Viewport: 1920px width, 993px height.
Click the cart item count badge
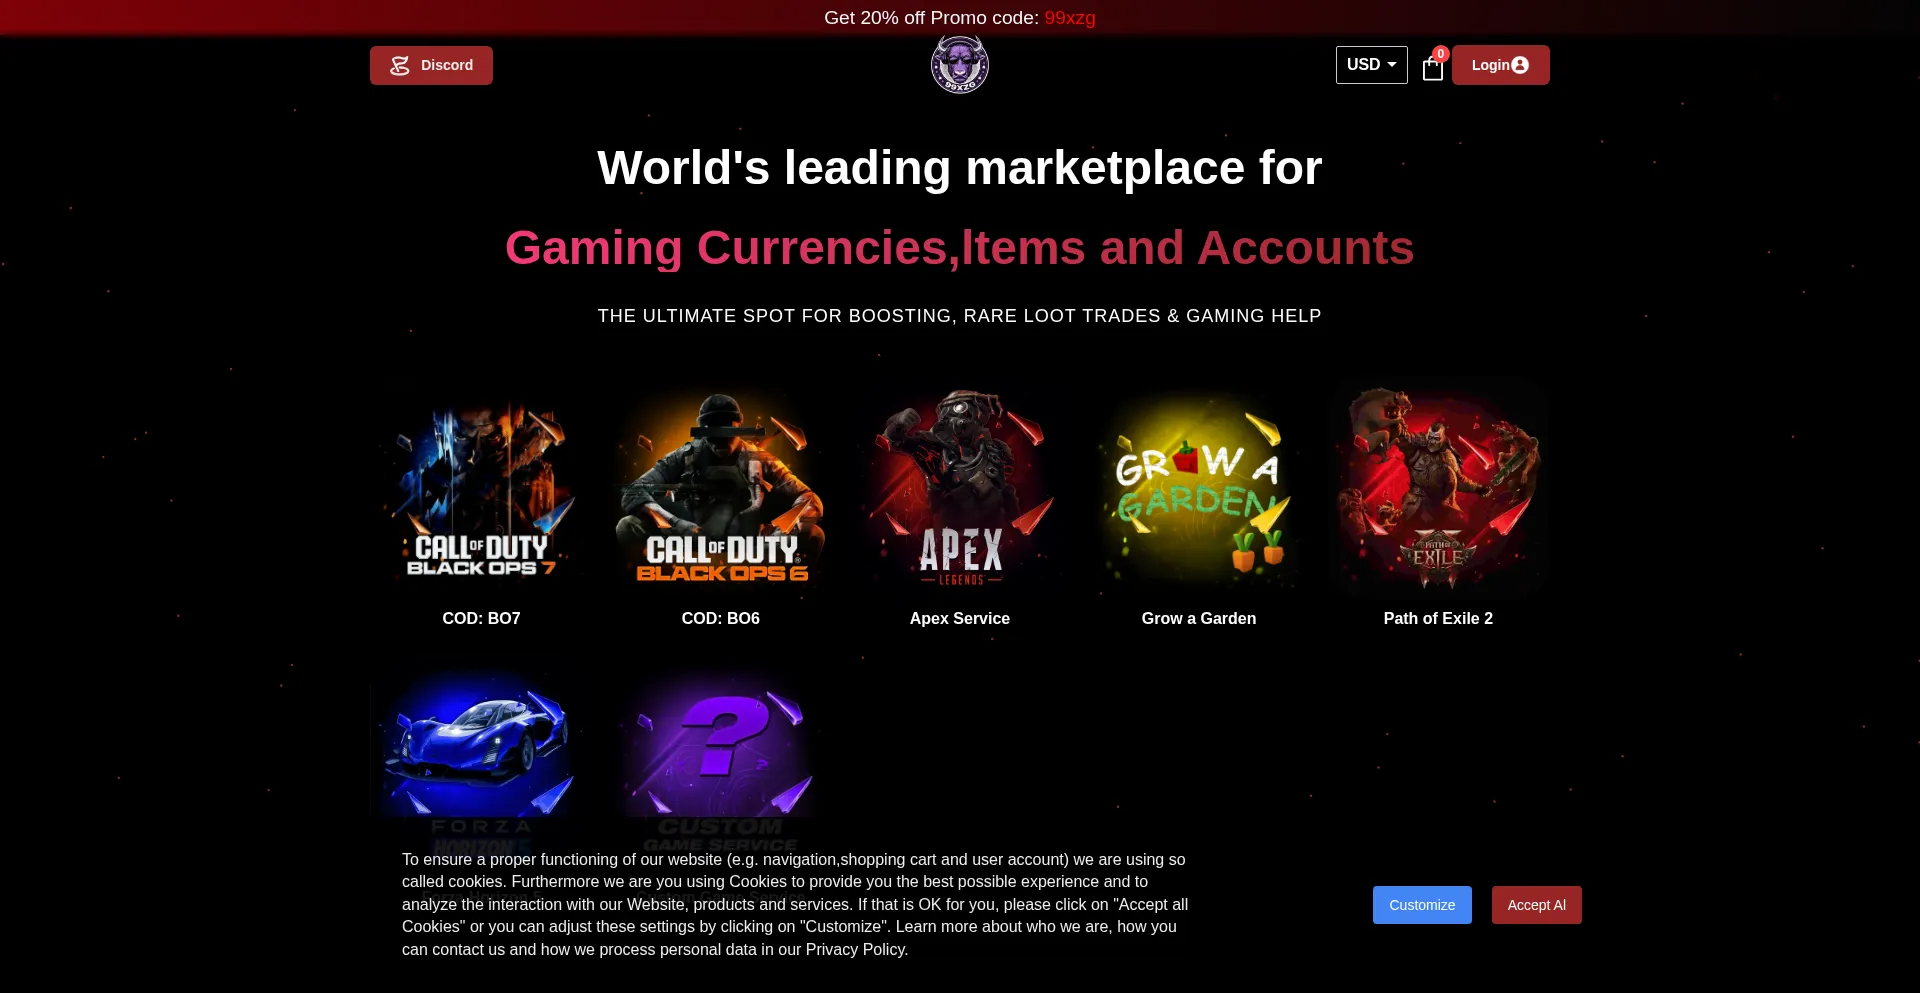(x=1441, y=54)
